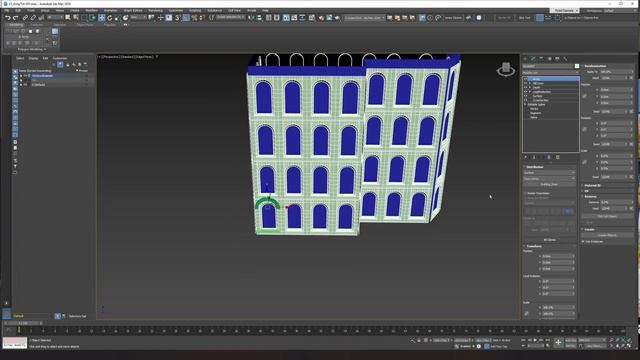
Task: Select the Segment sub-object level
Action: click(x=536, y=113)
